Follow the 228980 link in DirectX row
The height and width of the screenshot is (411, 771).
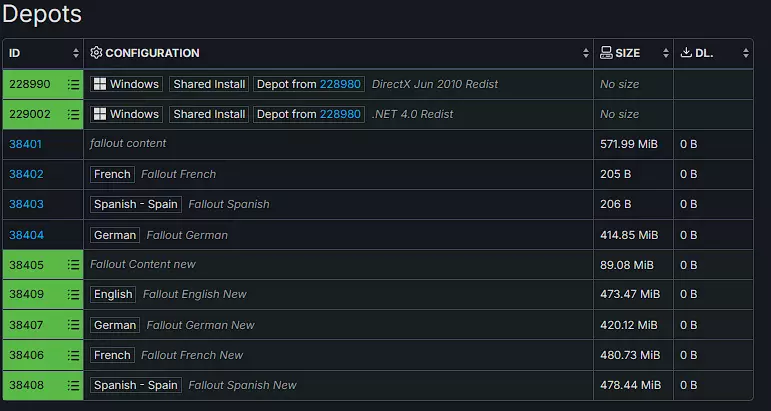click(x=340, y=84)
